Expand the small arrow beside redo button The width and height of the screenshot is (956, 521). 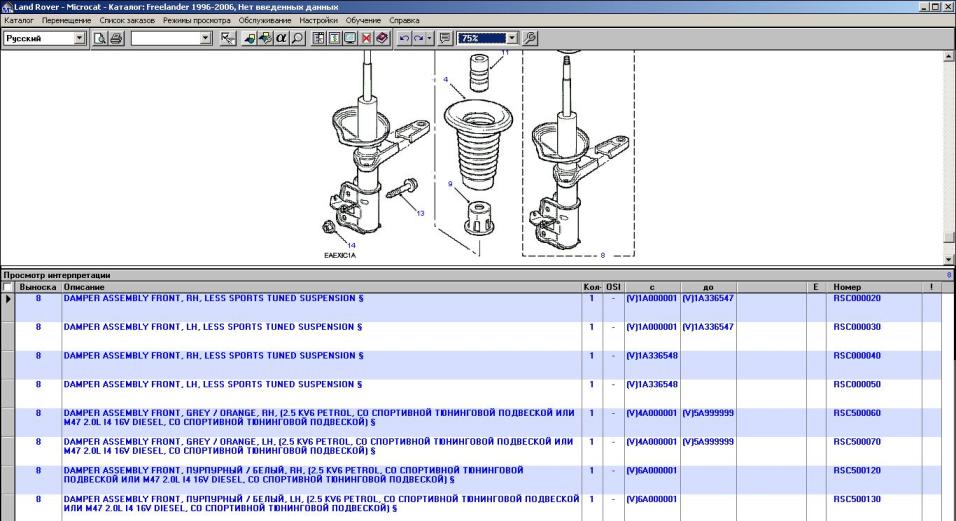pos(429,38)
